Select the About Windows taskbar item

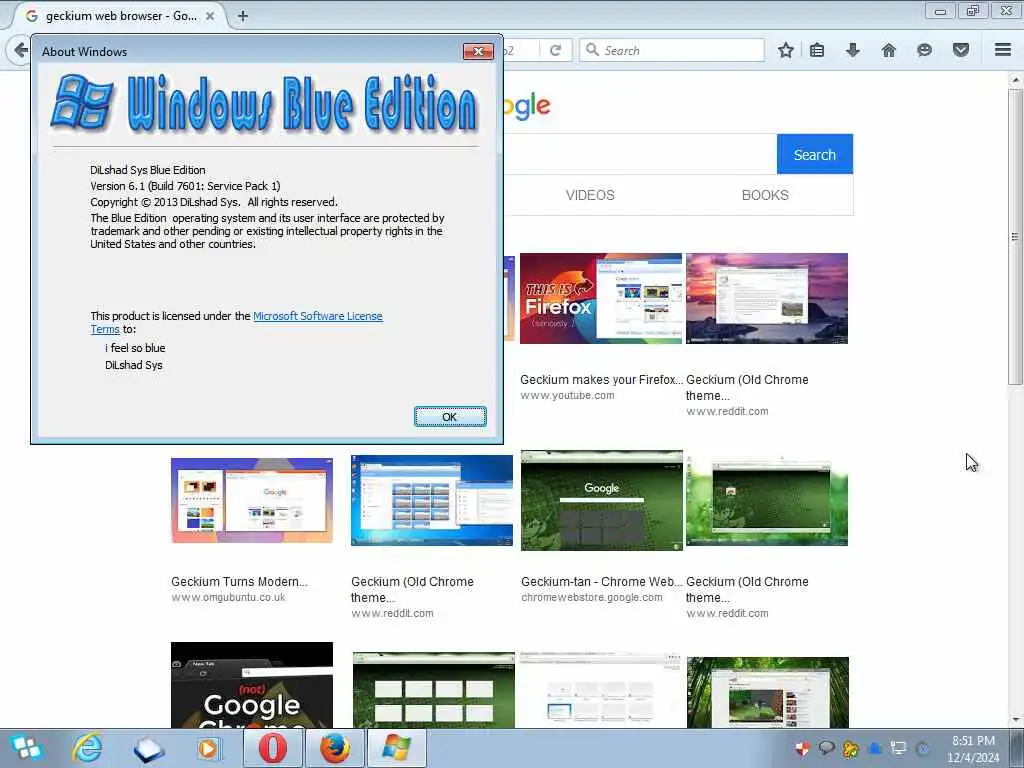[396, 748]
